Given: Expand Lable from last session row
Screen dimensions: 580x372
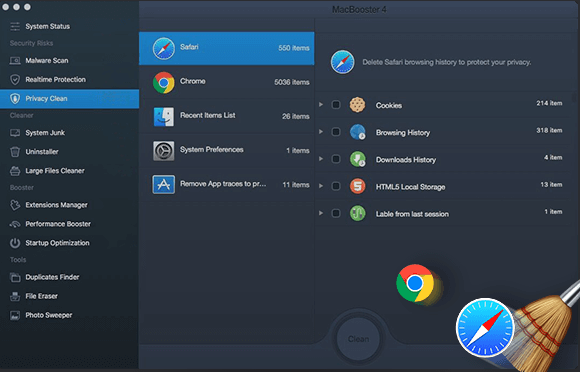Looking at the screenshot, I should tap(321, 213).
